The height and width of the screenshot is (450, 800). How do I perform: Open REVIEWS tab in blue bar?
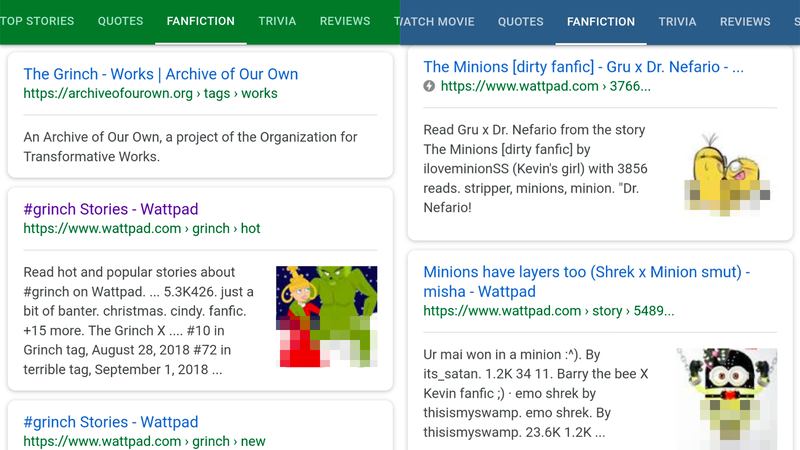point(745,22)
